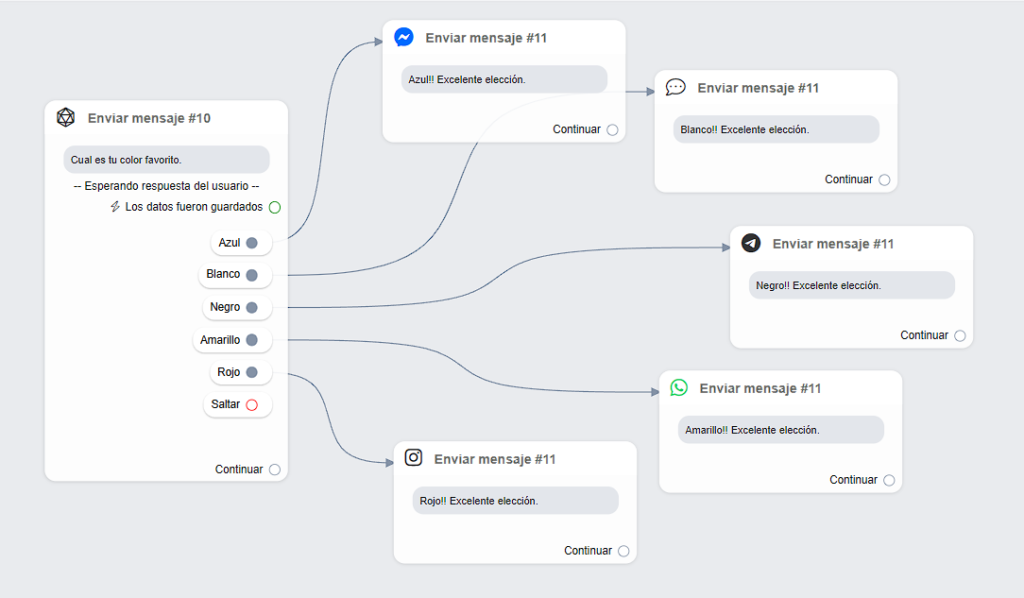Click the Rojo option's gray connector dot
1024x598 pixels.
tap(252, 373)
